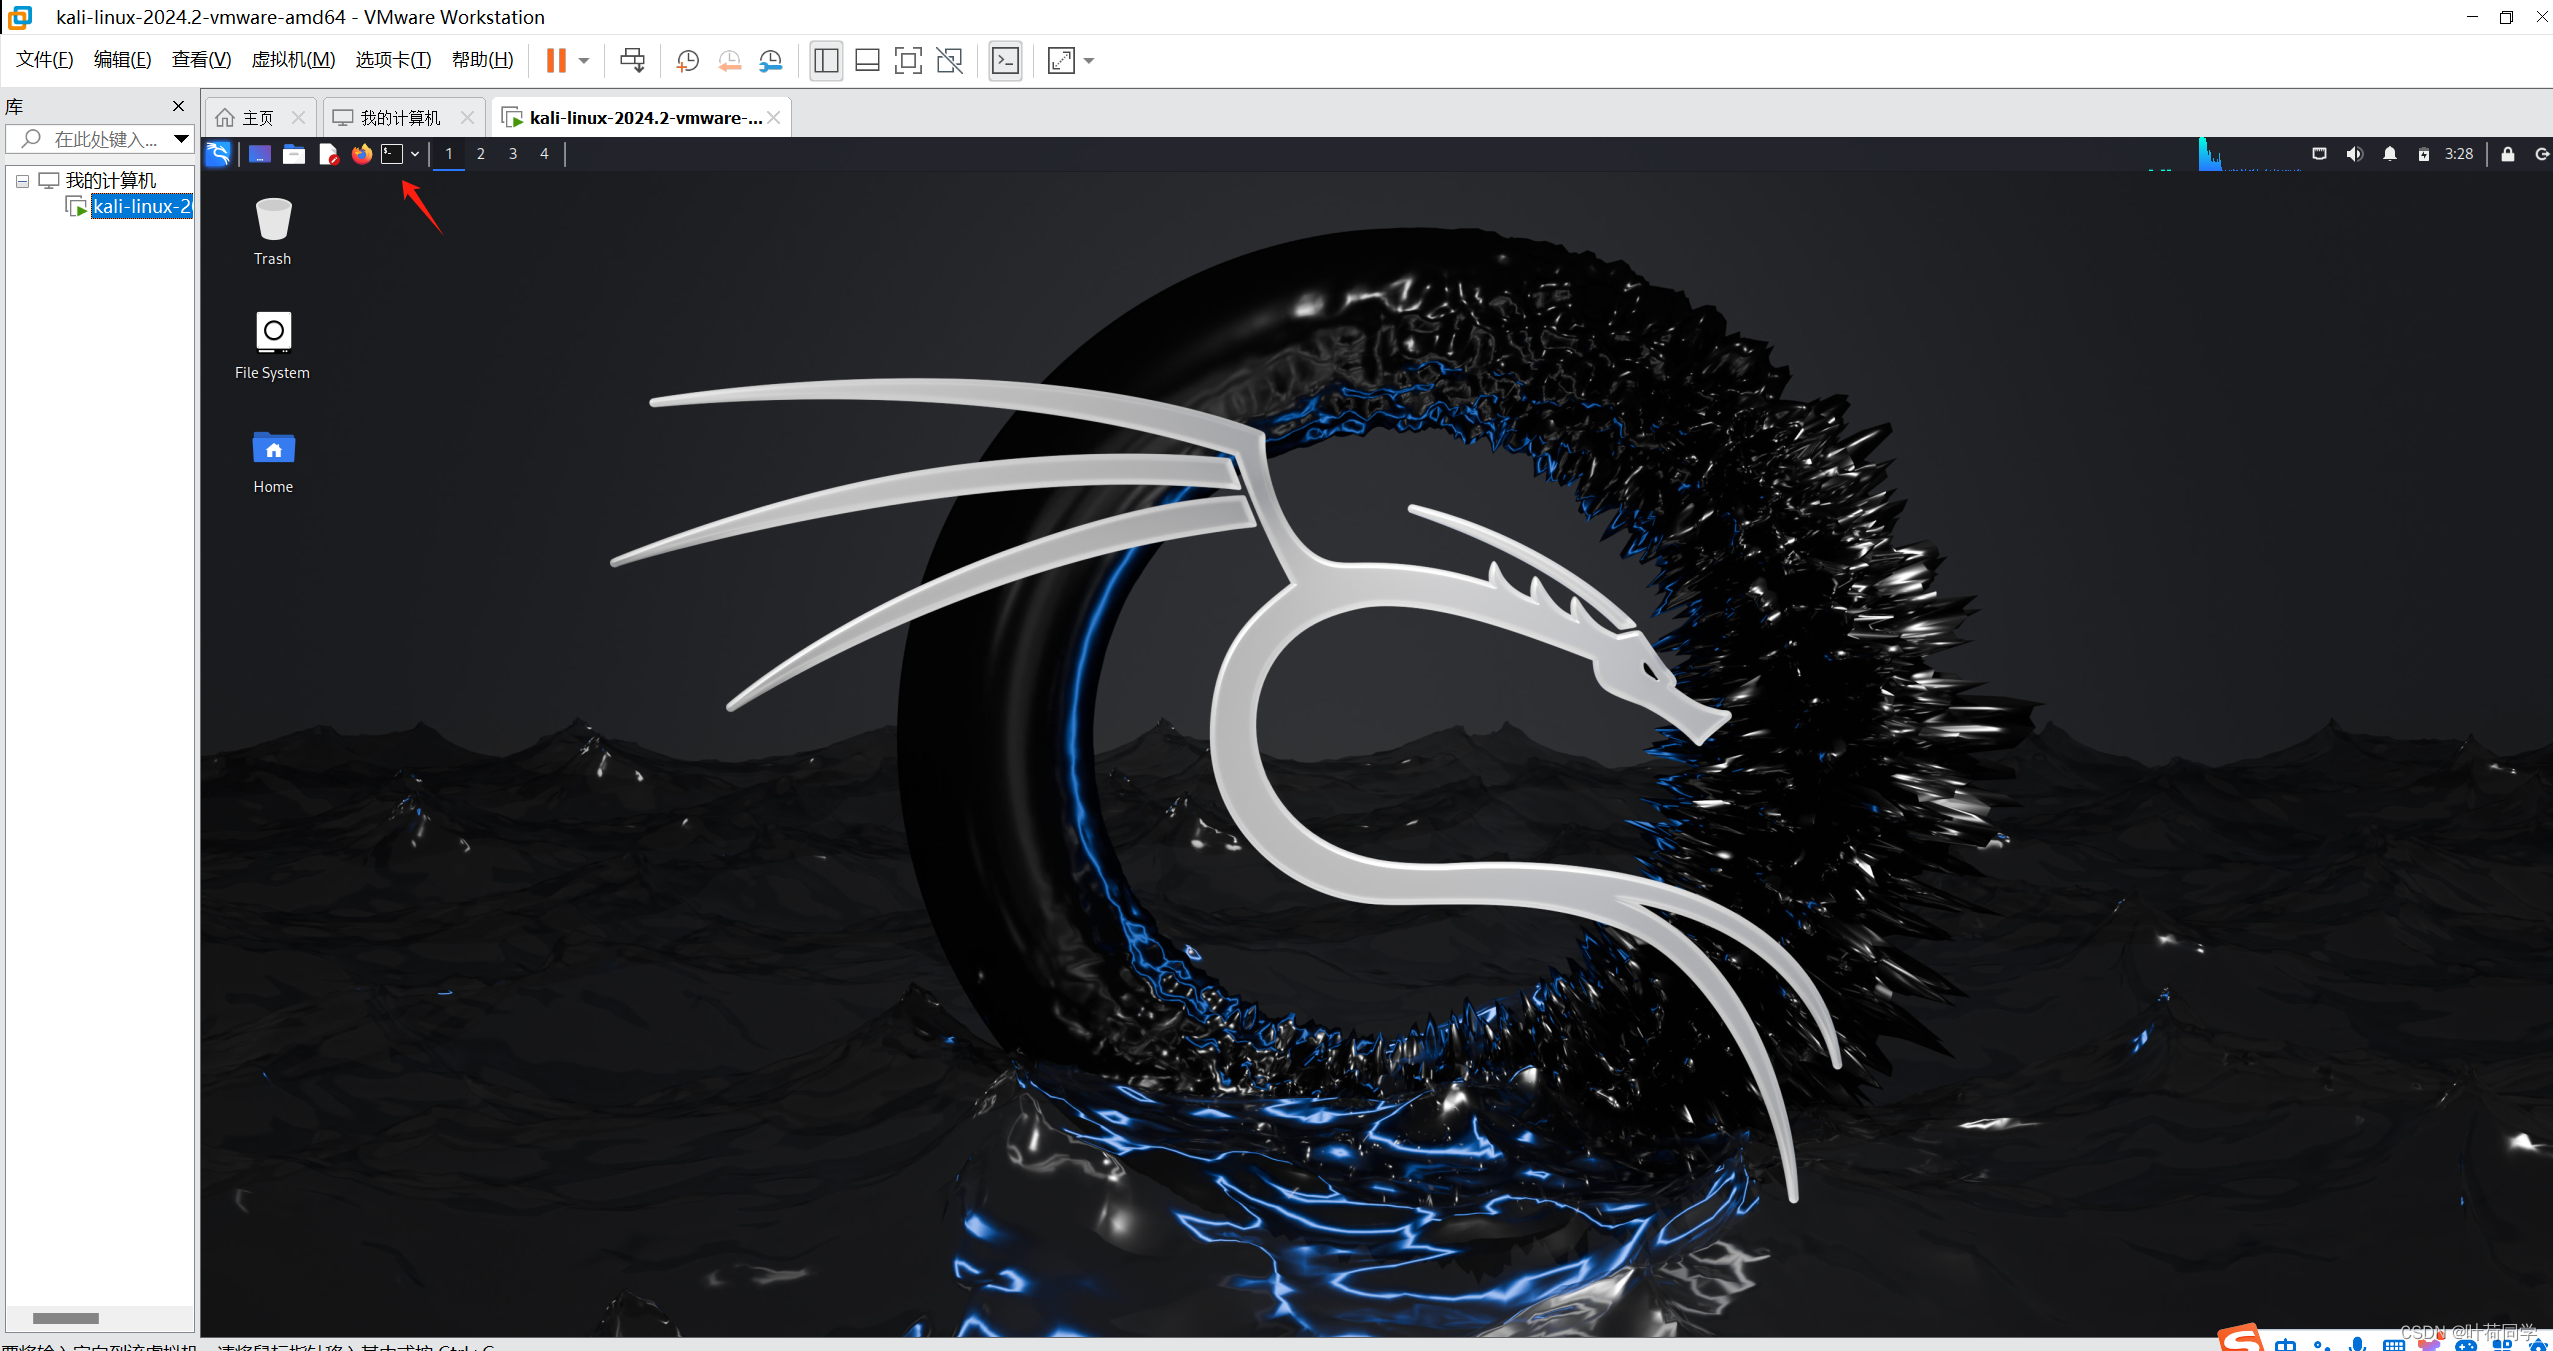2553x1351 pixels.
Task: Click the 3:28 clock in Kali panel
Action: coord(2459,154)
